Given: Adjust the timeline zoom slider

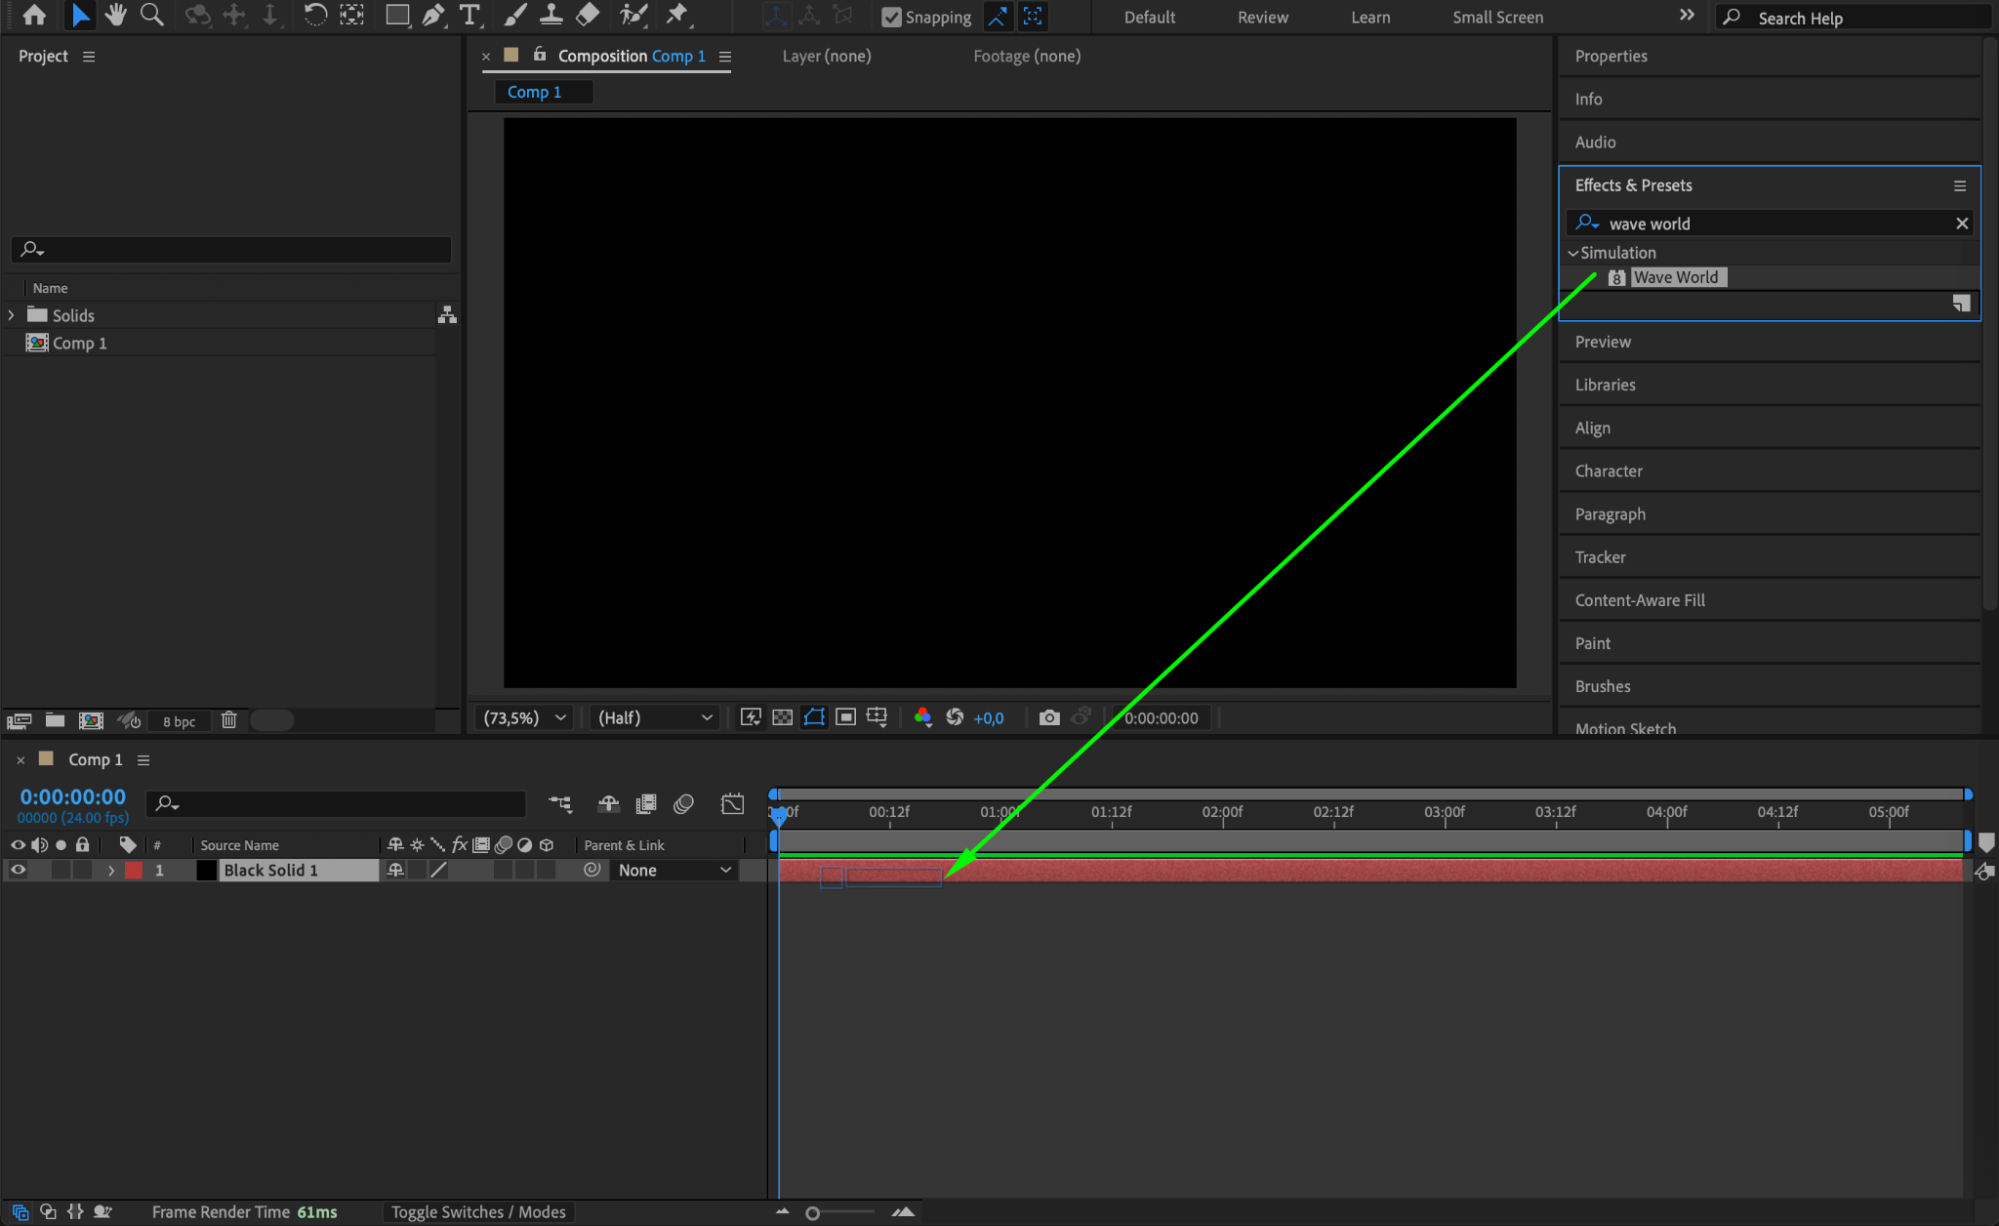Looking at the screenshot, I should (x=813, y=1213).
